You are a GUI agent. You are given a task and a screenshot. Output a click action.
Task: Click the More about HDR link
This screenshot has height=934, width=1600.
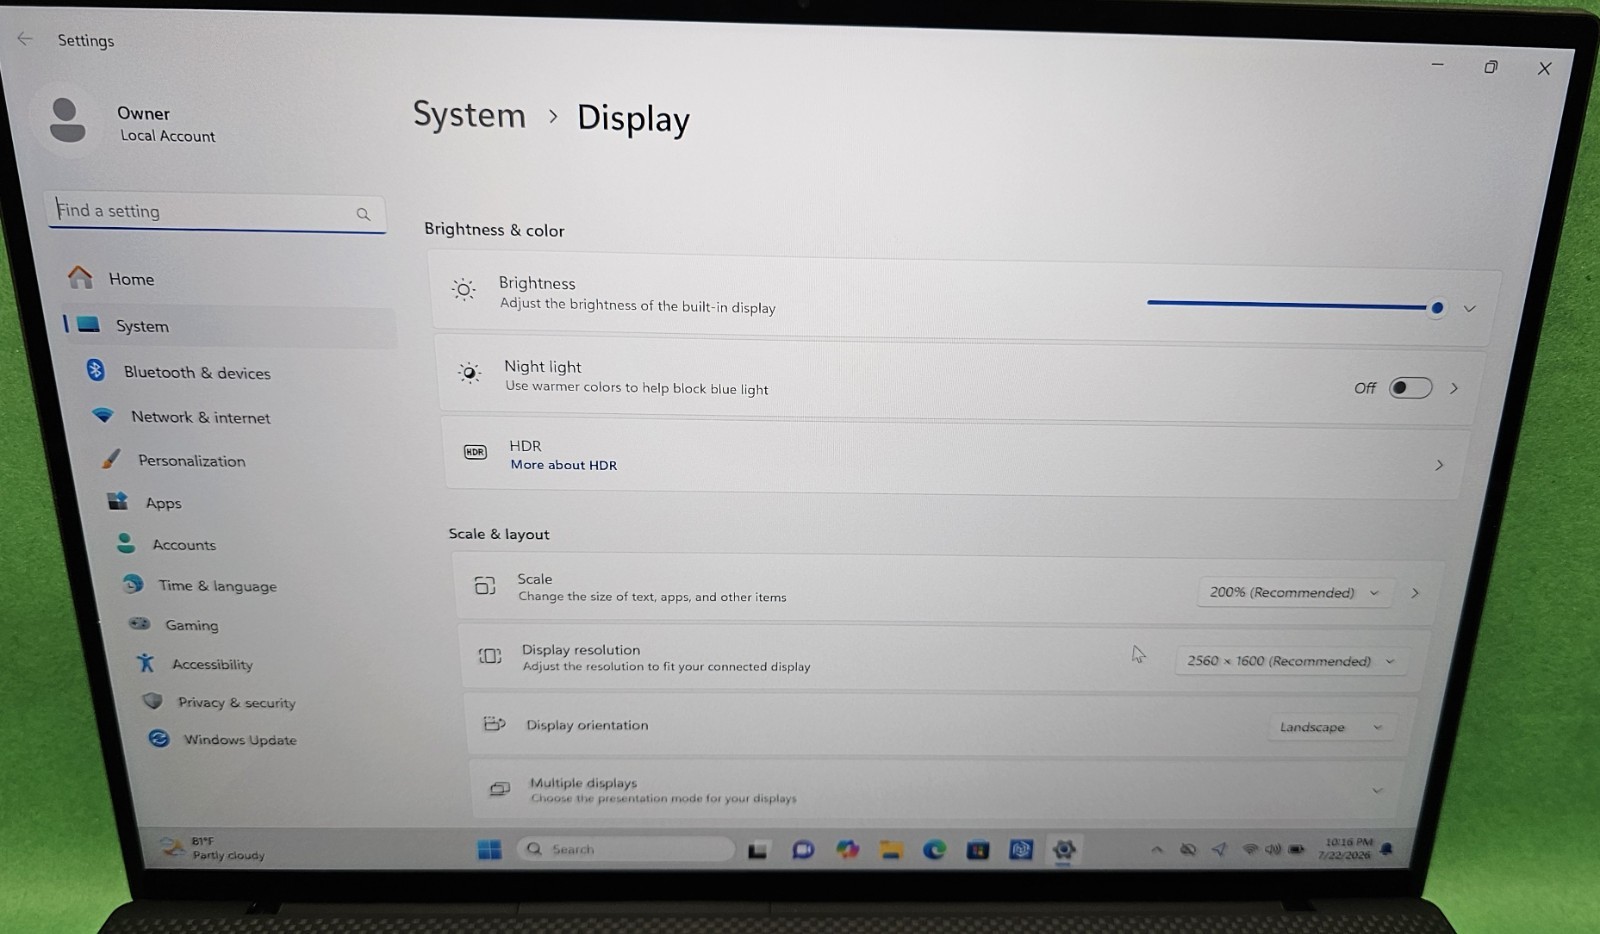(x=564, y=465)
